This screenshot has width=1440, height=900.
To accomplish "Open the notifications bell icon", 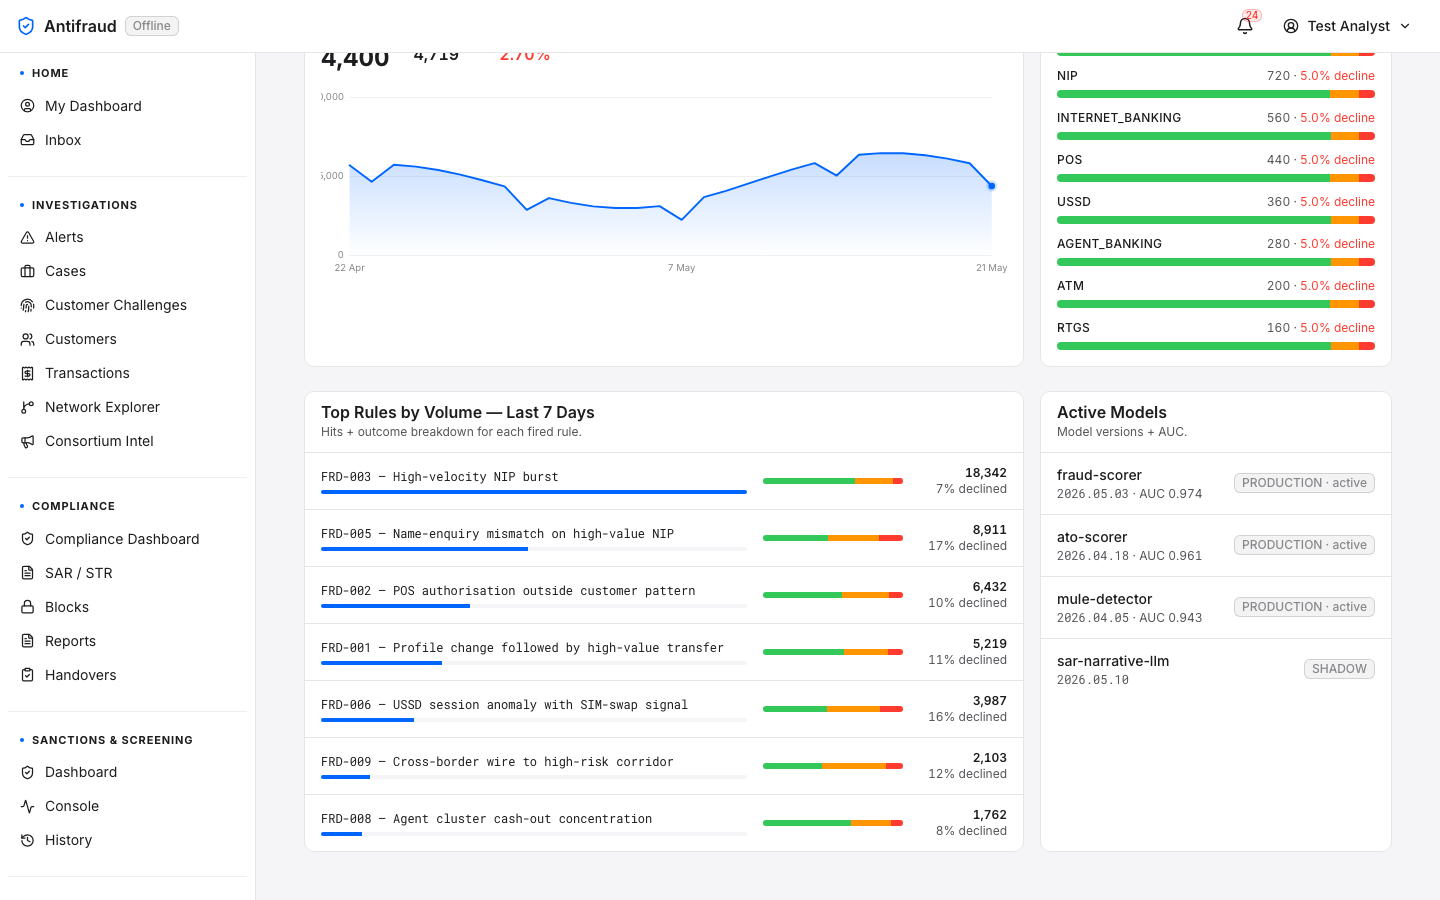I will 1245,26.
